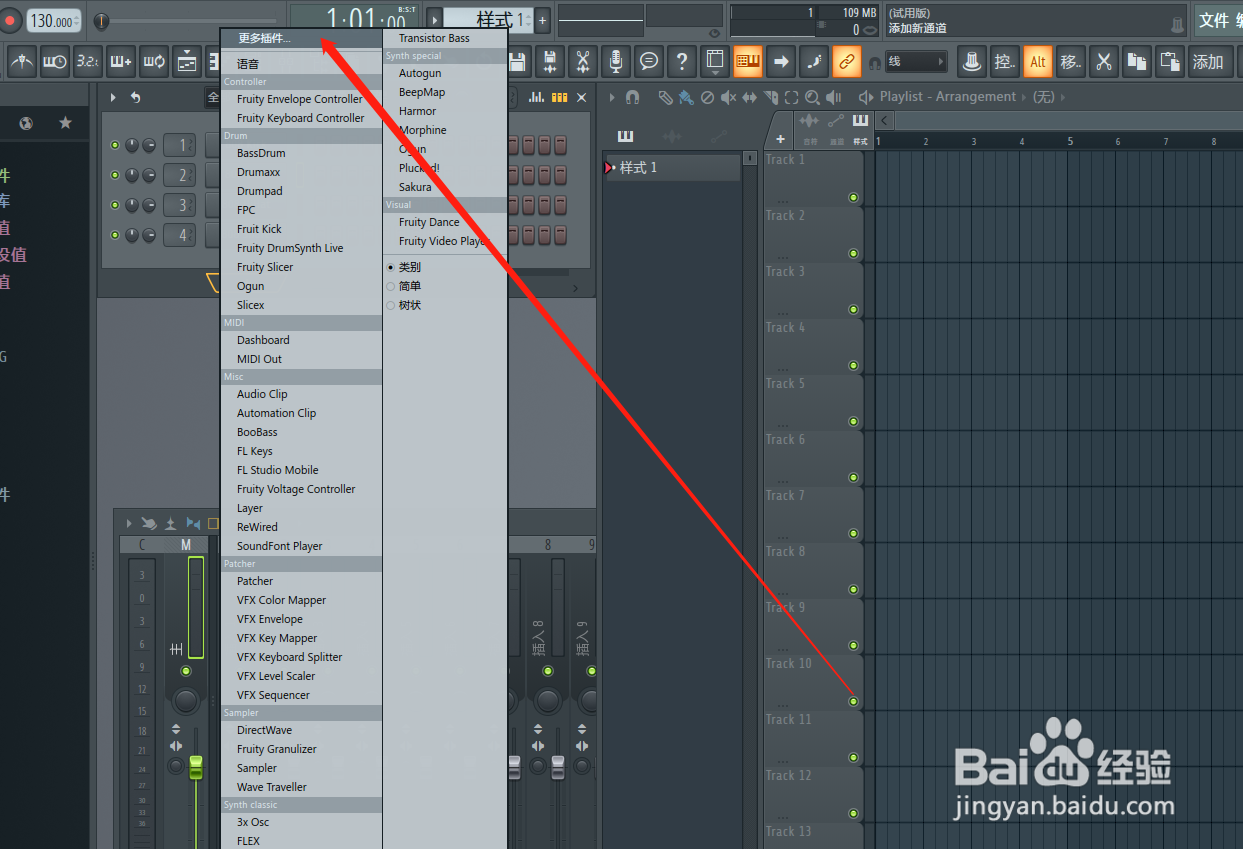Click the playlist snap magnet icon
Image resolution: width=1243 pixels, height=849 pixels.
632,97
